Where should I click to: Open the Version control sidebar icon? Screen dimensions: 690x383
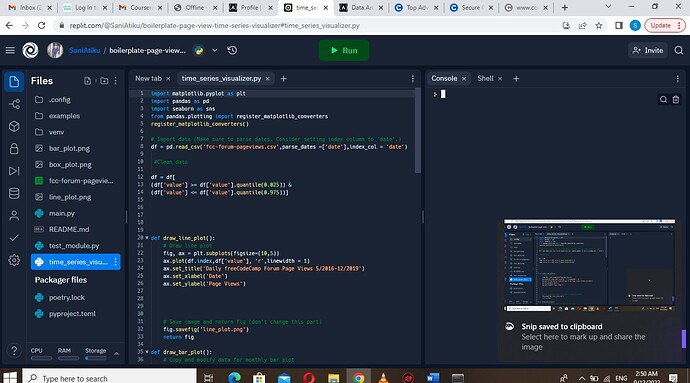[x=14, y=104]
